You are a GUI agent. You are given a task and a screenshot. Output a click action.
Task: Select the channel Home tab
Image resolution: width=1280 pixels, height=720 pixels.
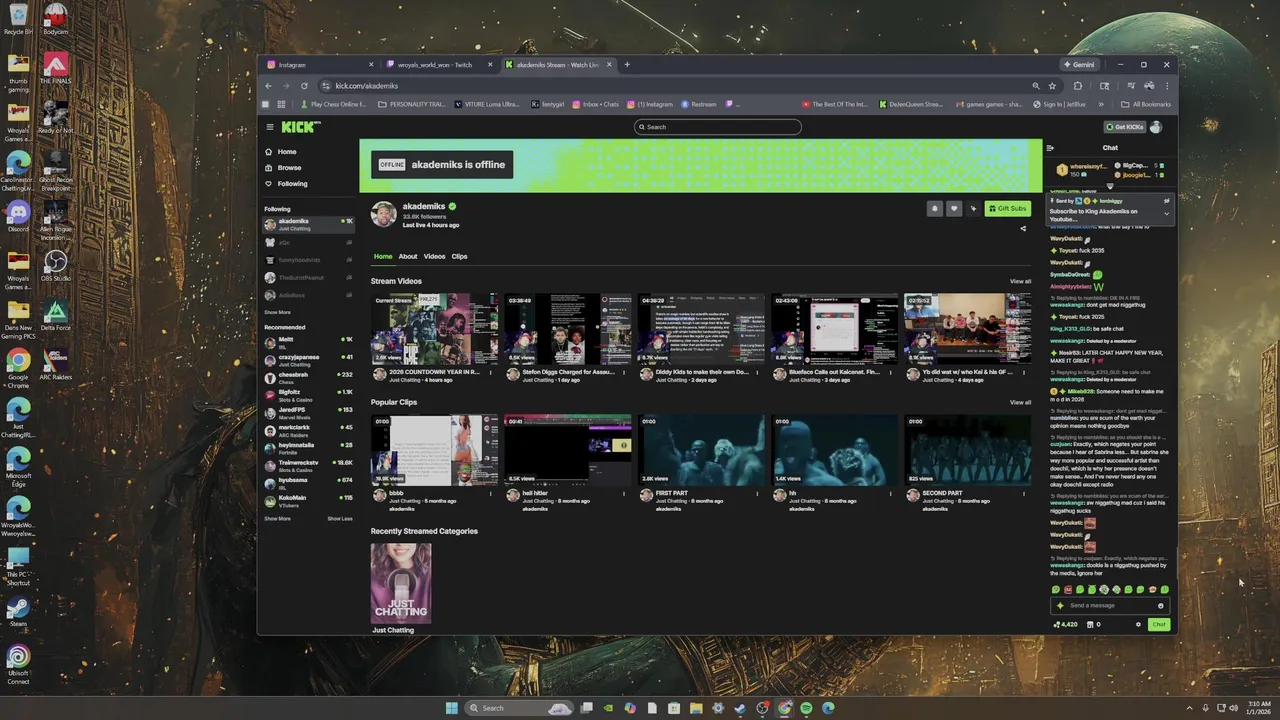[x=383, y=256]
